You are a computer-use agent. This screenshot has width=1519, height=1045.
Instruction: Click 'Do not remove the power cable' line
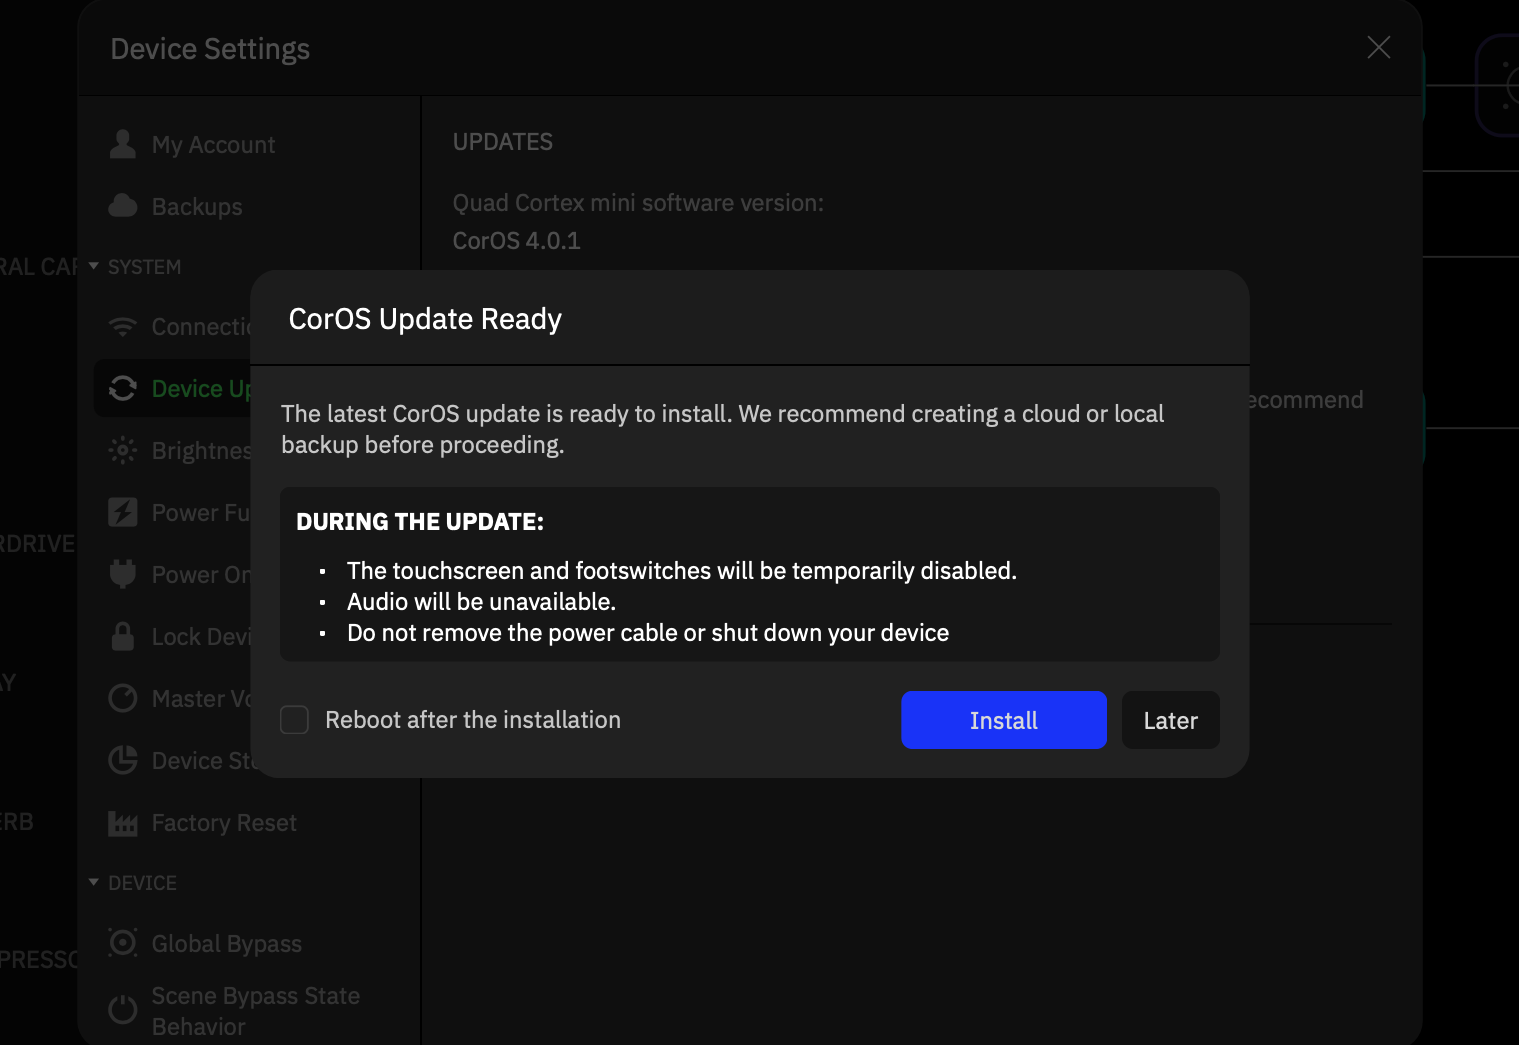coord(648,633)
